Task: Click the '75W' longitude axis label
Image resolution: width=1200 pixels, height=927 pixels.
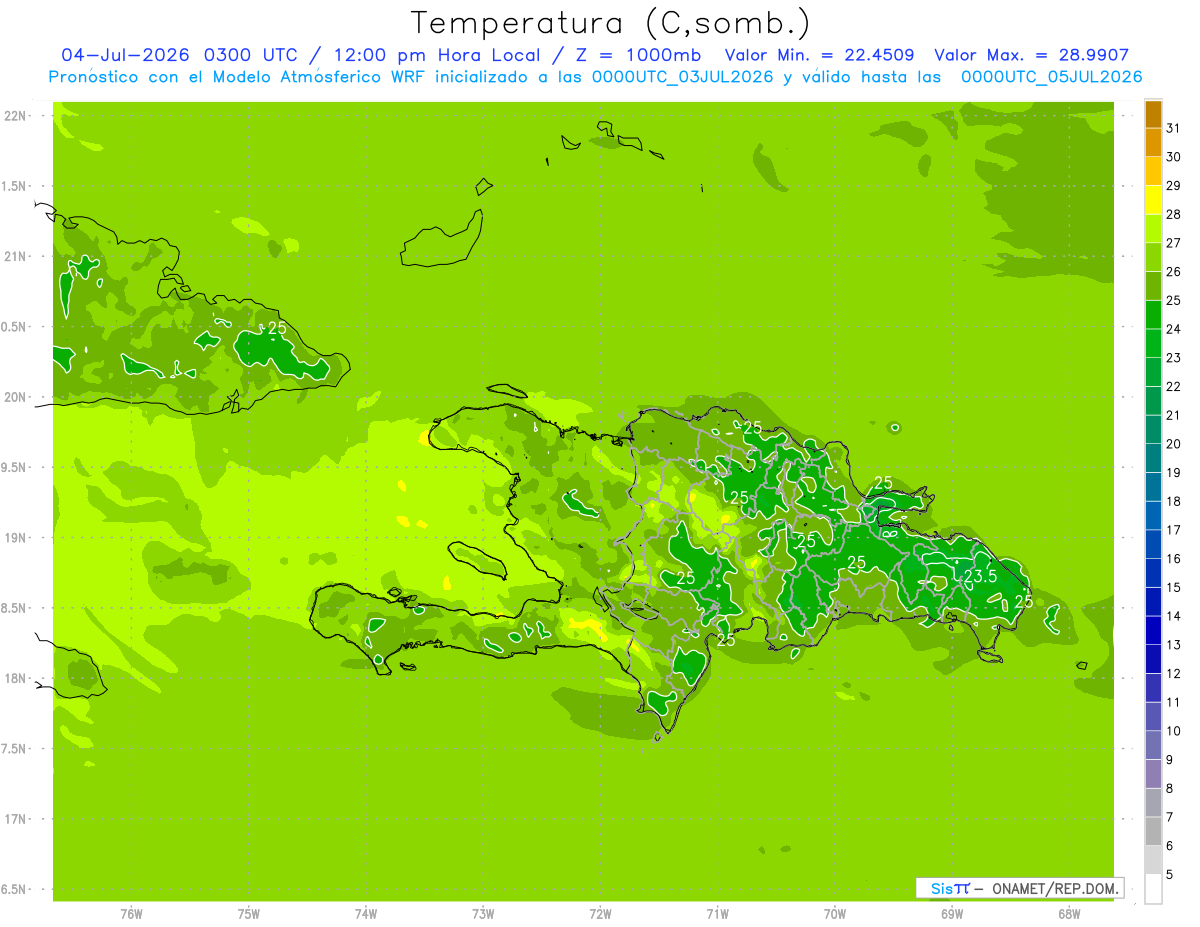Action: (x=249, y=914)
